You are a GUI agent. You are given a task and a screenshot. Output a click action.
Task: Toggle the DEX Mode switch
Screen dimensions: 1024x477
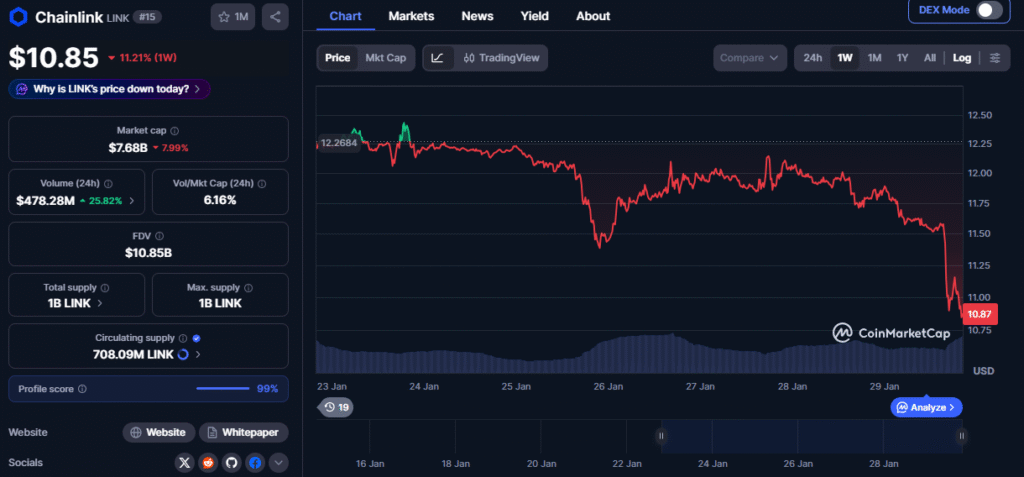(x=988, y=10)
